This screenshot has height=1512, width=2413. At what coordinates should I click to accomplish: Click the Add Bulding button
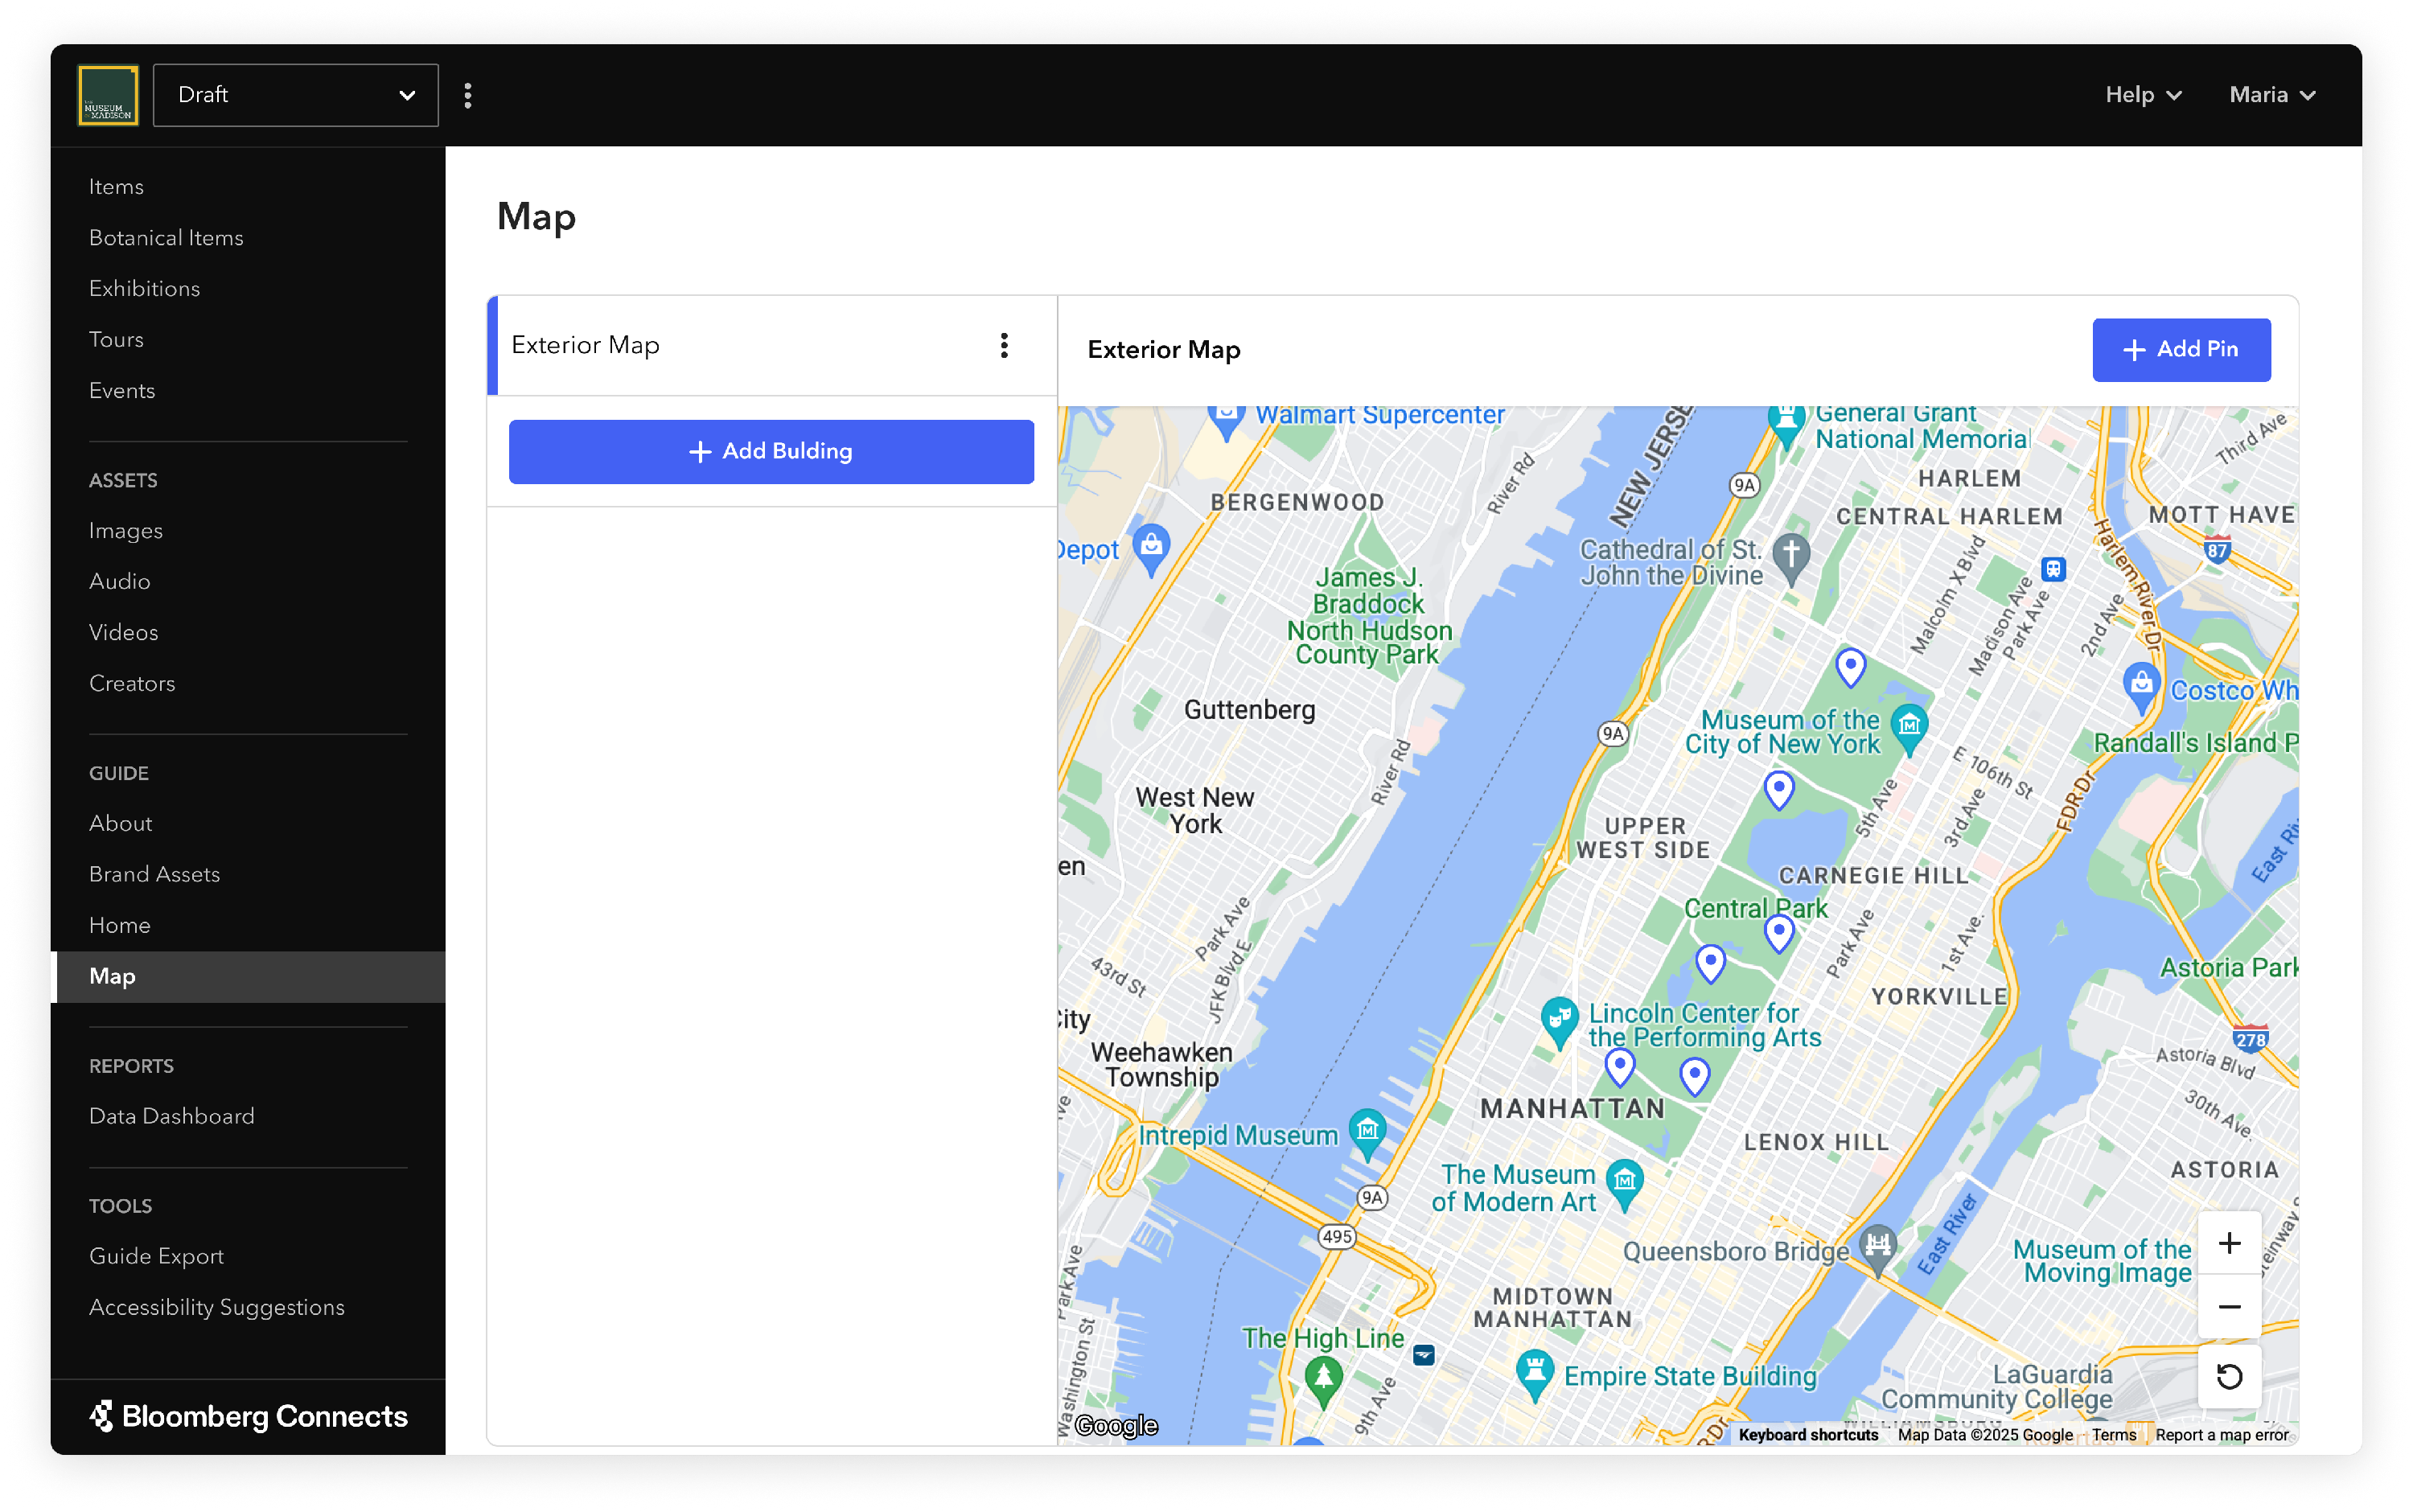point(771,452)
